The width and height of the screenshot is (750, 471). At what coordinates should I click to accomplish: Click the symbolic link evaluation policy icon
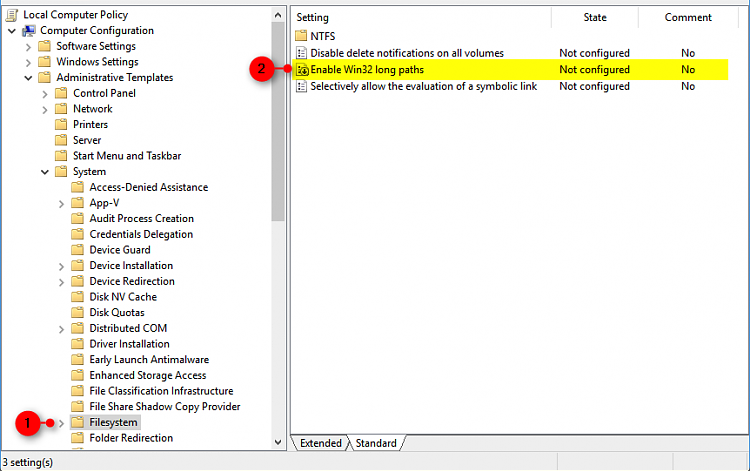click(x=301, y=87)
